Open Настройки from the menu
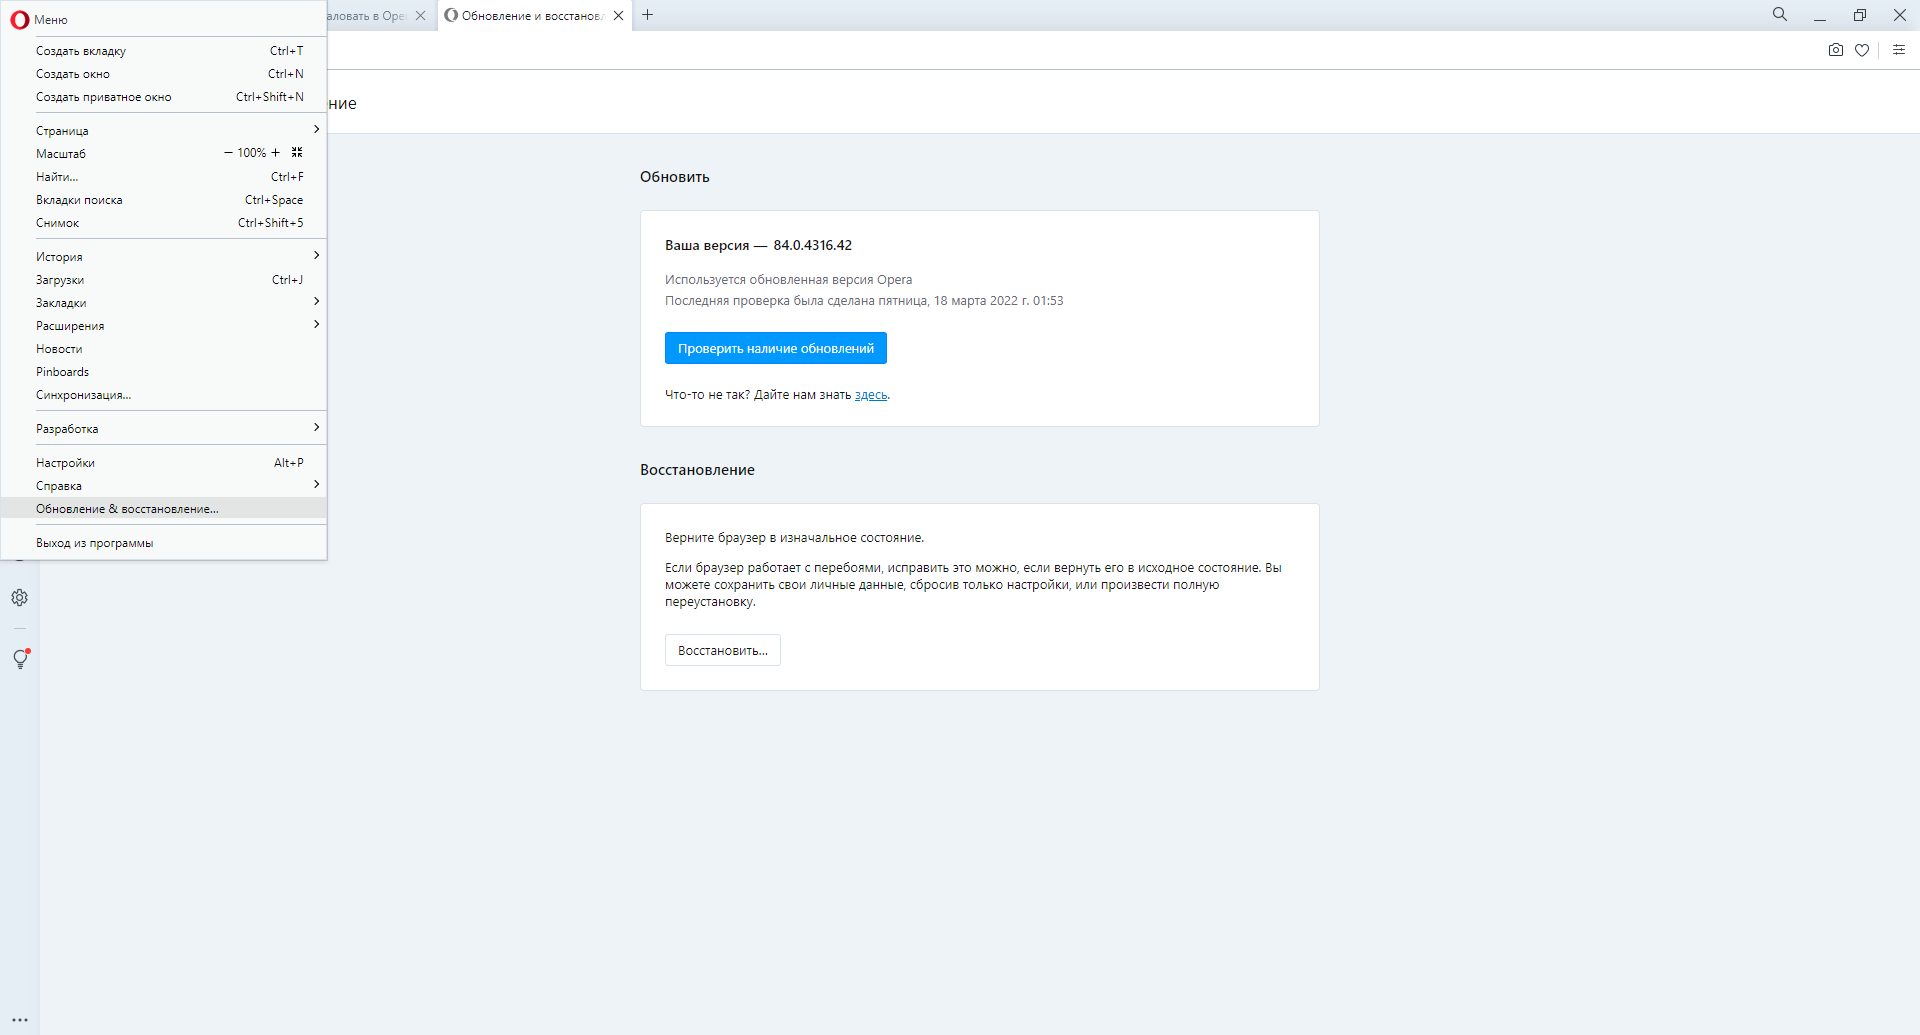Image resolution: width=1920 pixels, height=1035 pixels. point(164,462)
